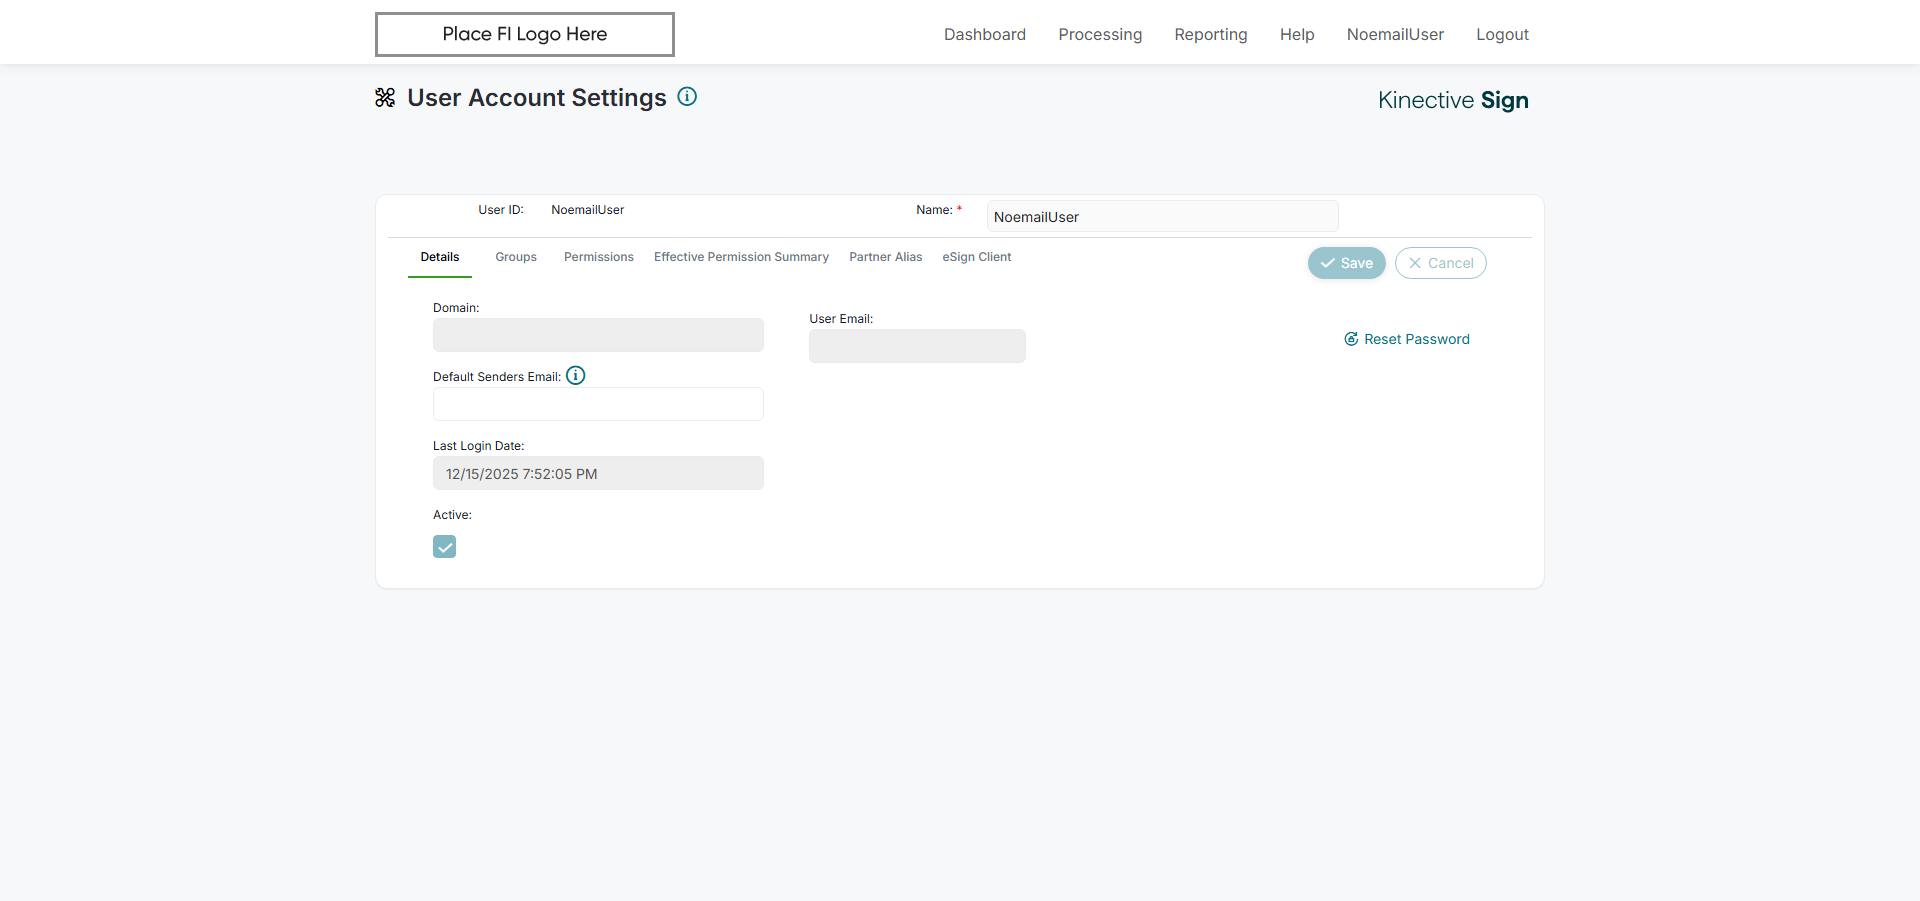Screen dimensions: 1920x901
Task: Click the info icon beside User Account Settings
Action: 687,97
